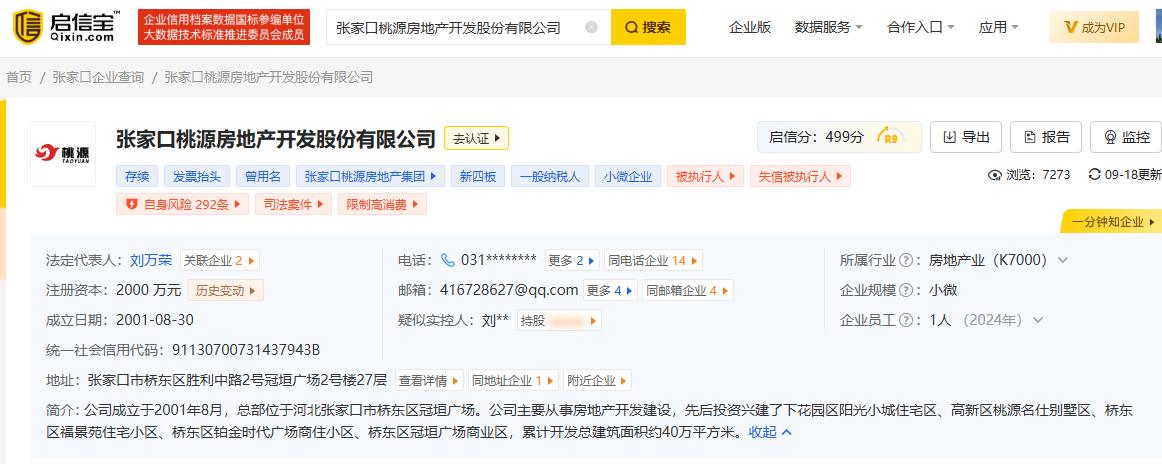This screenshot has width=1162, height=464.
Task: Open the 一般纳税人 tag
Action: pyautogui.click(x=550, y=176)
